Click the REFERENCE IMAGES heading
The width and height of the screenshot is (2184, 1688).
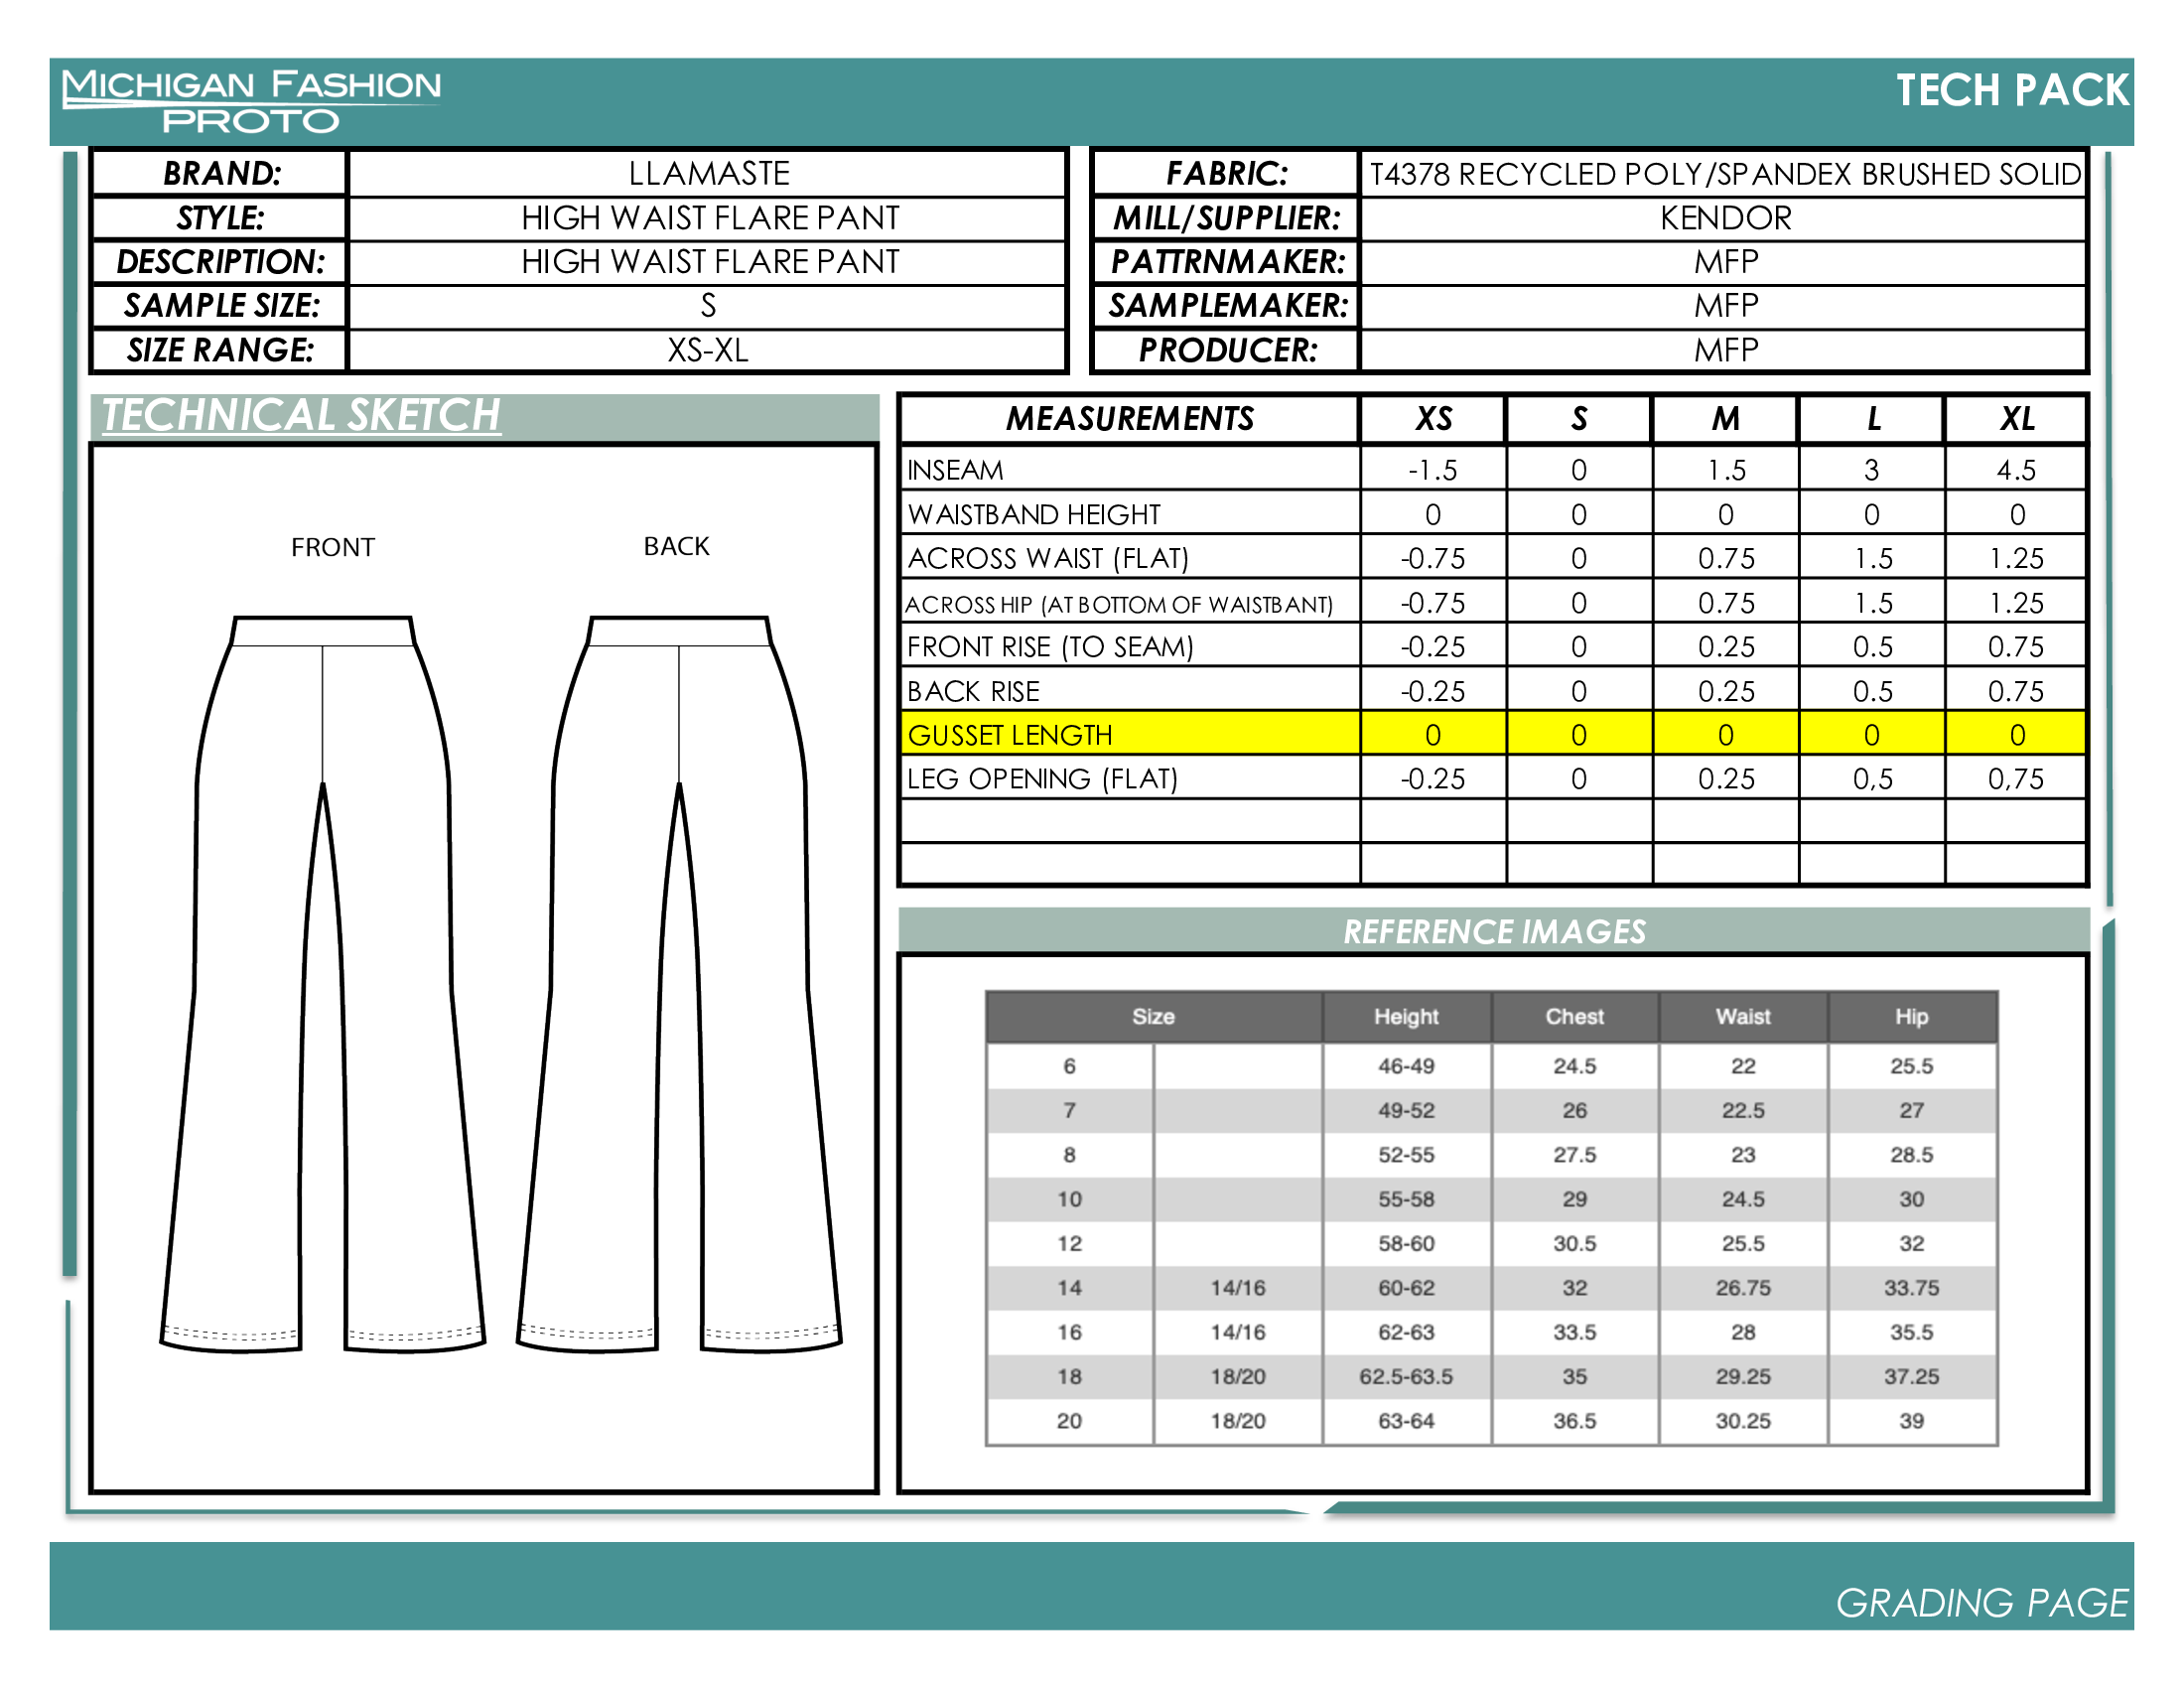point(1494,931)
